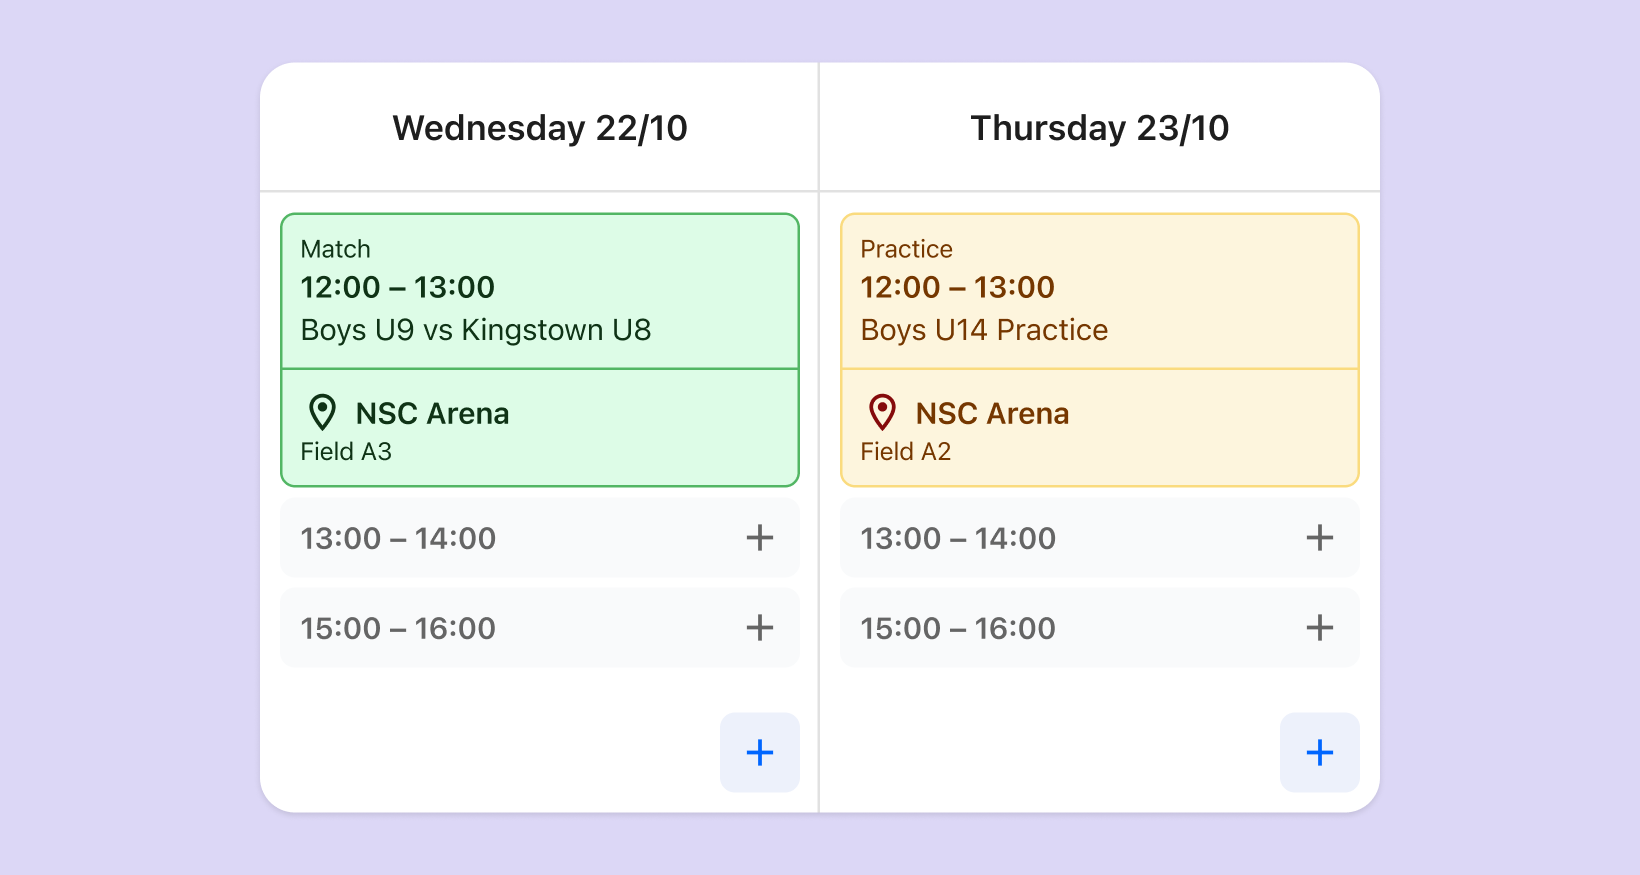Add event to Thursday 15:00 – 16:00 slot
Screen dimensions: 1640x875
tap(1320, 628)
